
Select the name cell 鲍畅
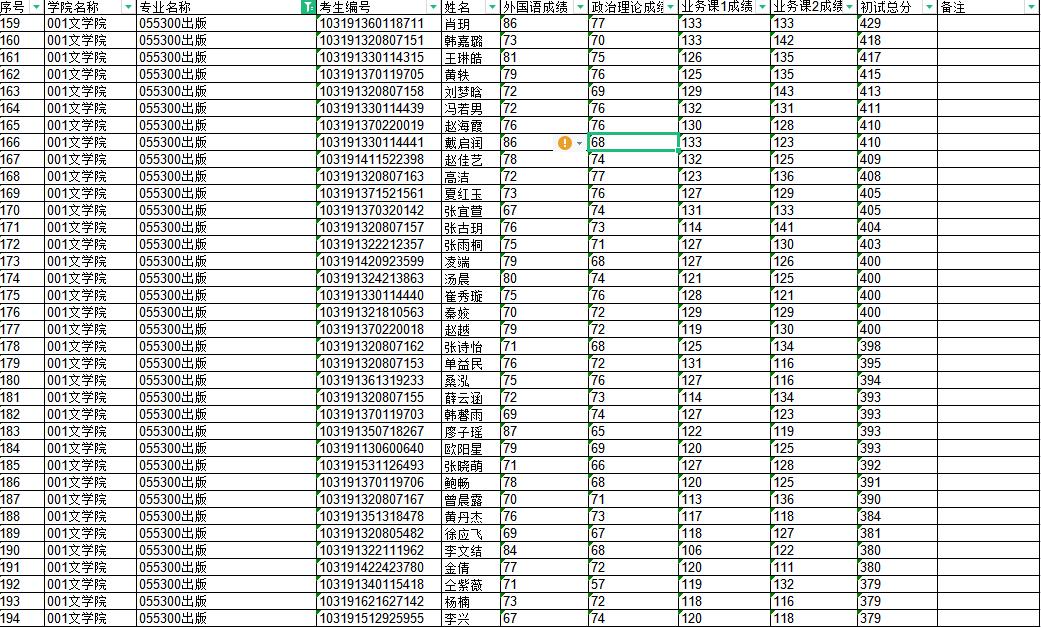[x=471, y=483]
